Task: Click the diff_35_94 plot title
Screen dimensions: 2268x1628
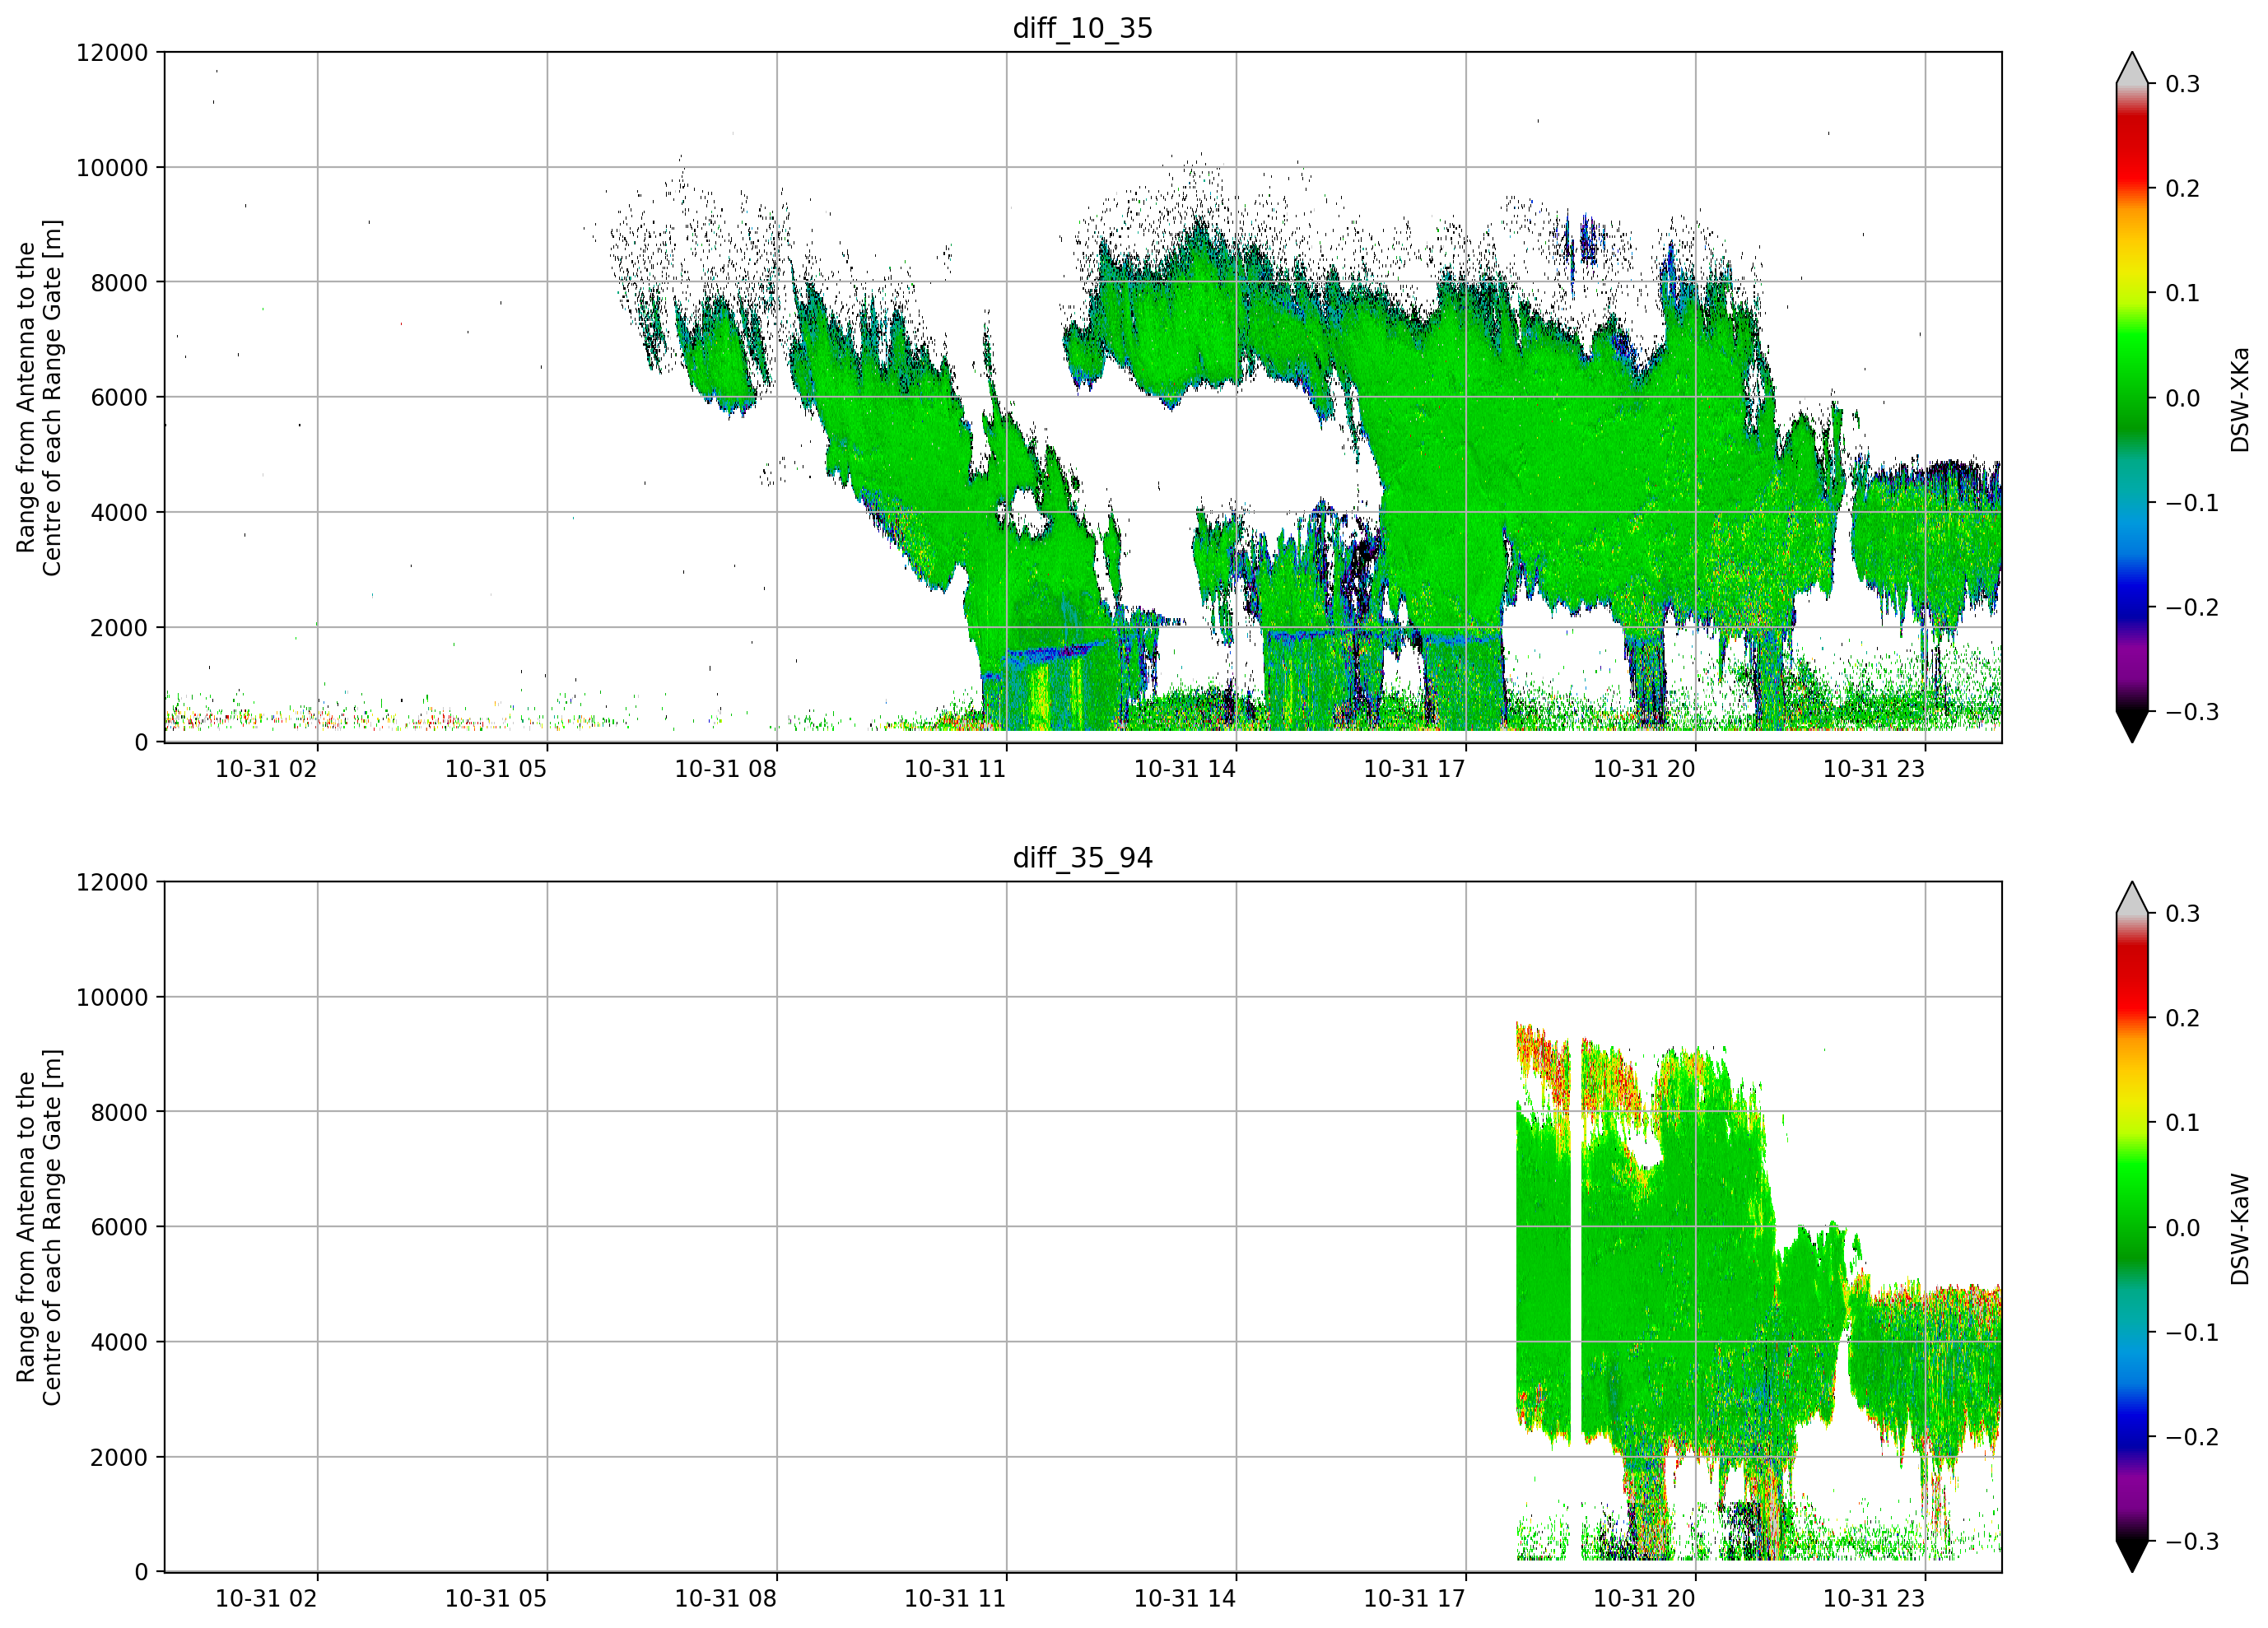Action: click(x=1083, y=858)
